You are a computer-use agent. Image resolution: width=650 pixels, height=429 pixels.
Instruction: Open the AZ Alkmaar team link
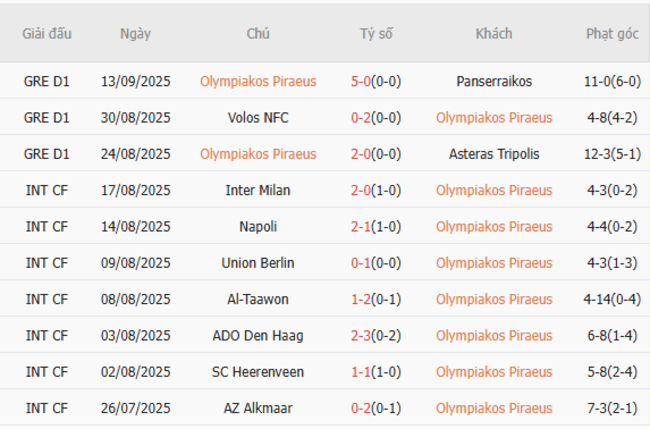258,408
